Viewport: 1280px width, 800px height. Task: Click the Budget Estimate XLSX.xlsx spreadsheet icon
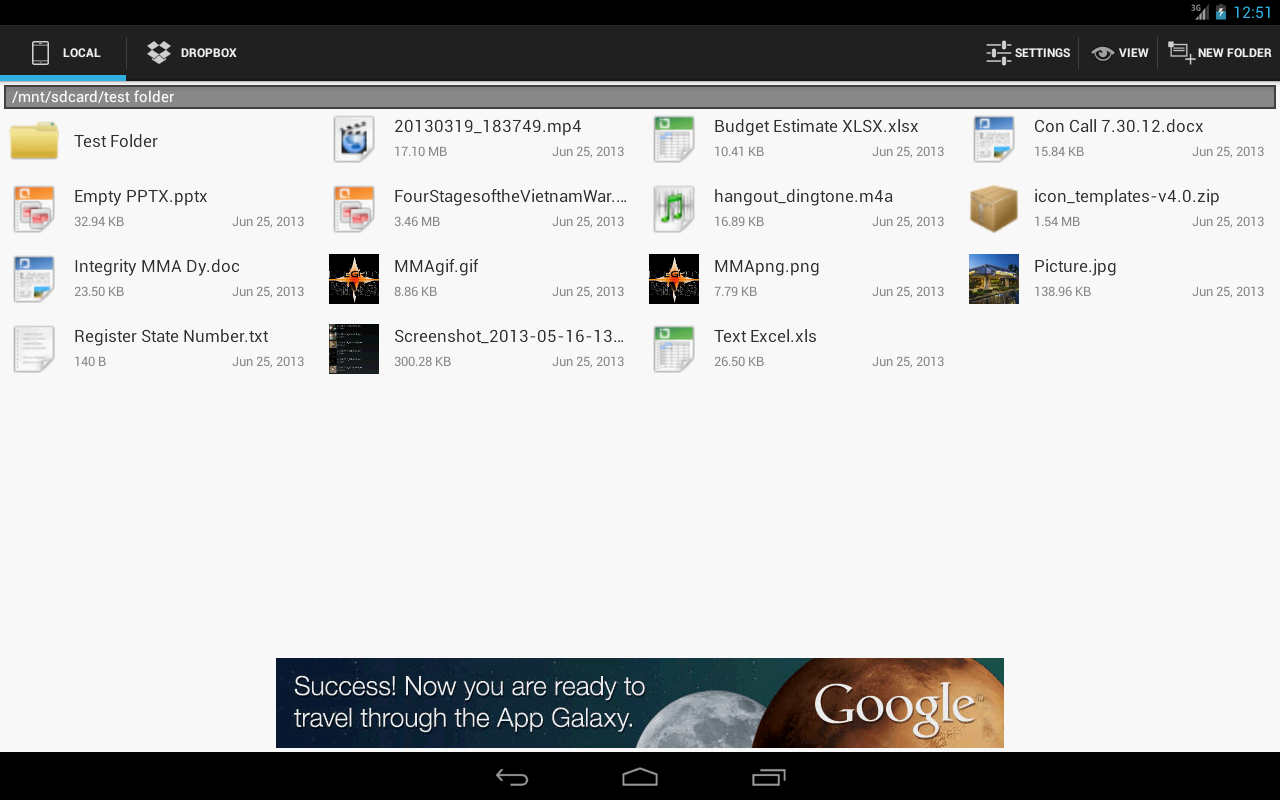point(674,139)
